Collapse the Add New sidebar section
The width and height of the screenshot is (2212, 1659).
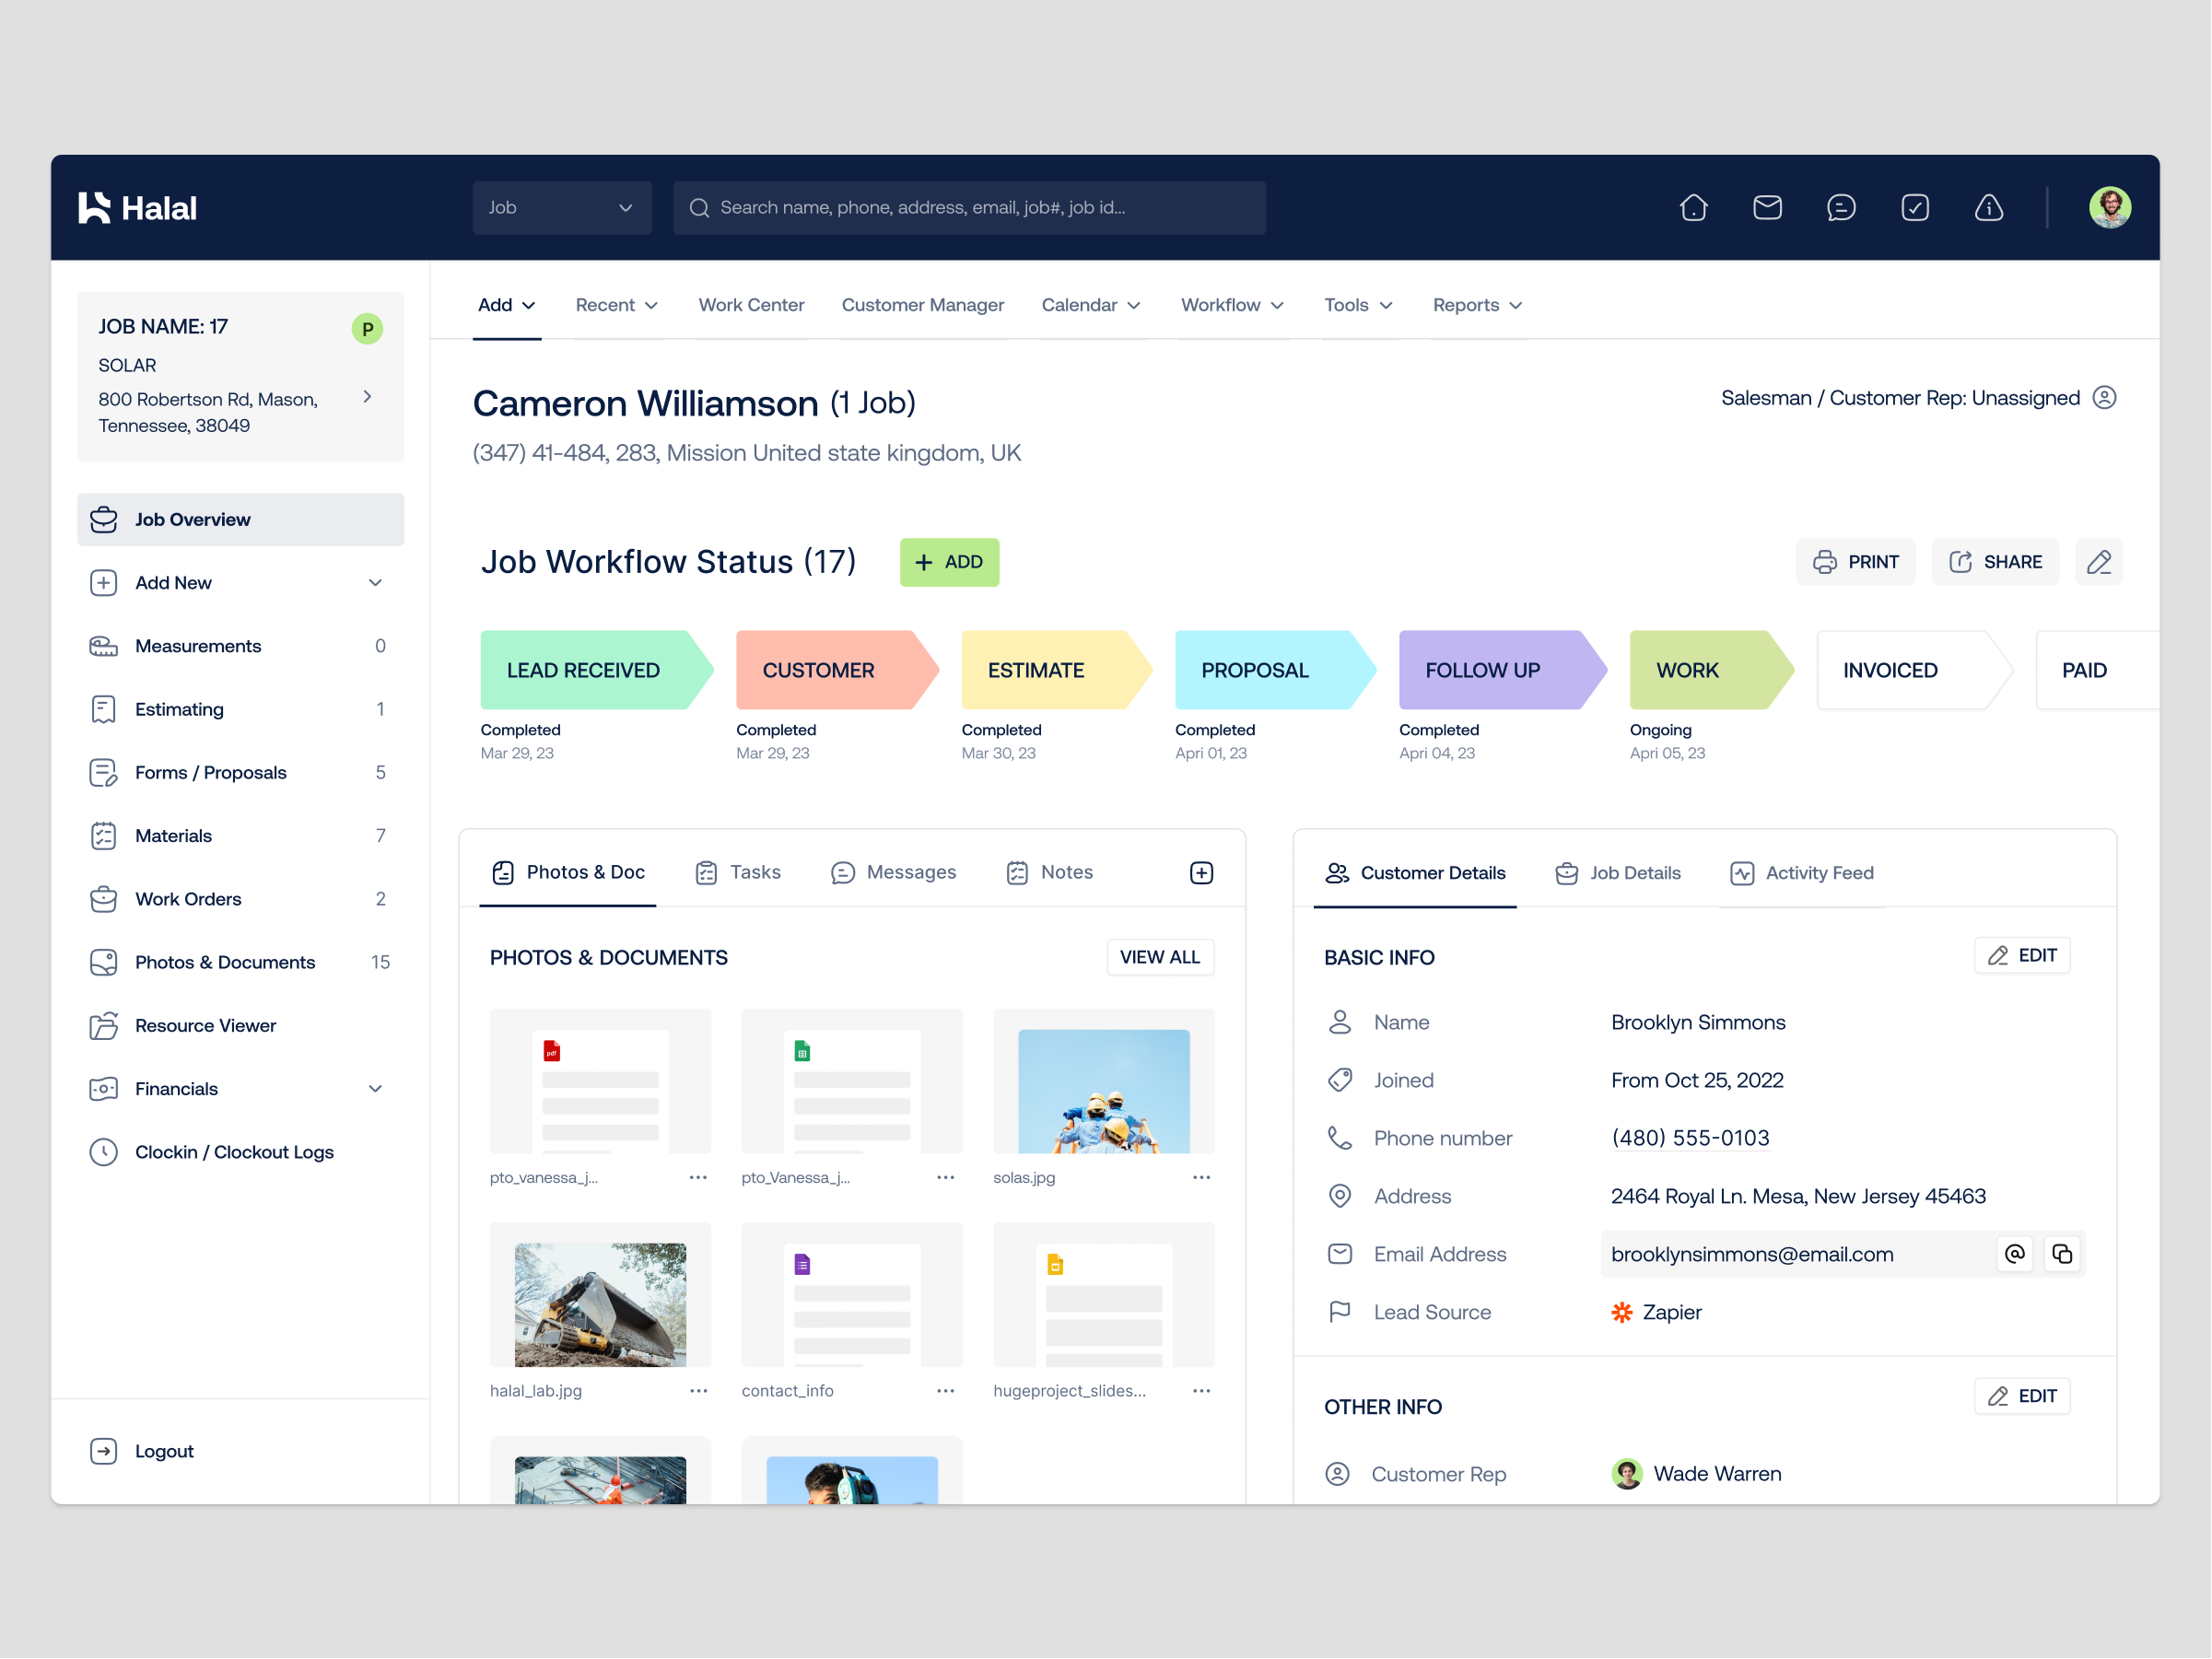click(375, 582)
